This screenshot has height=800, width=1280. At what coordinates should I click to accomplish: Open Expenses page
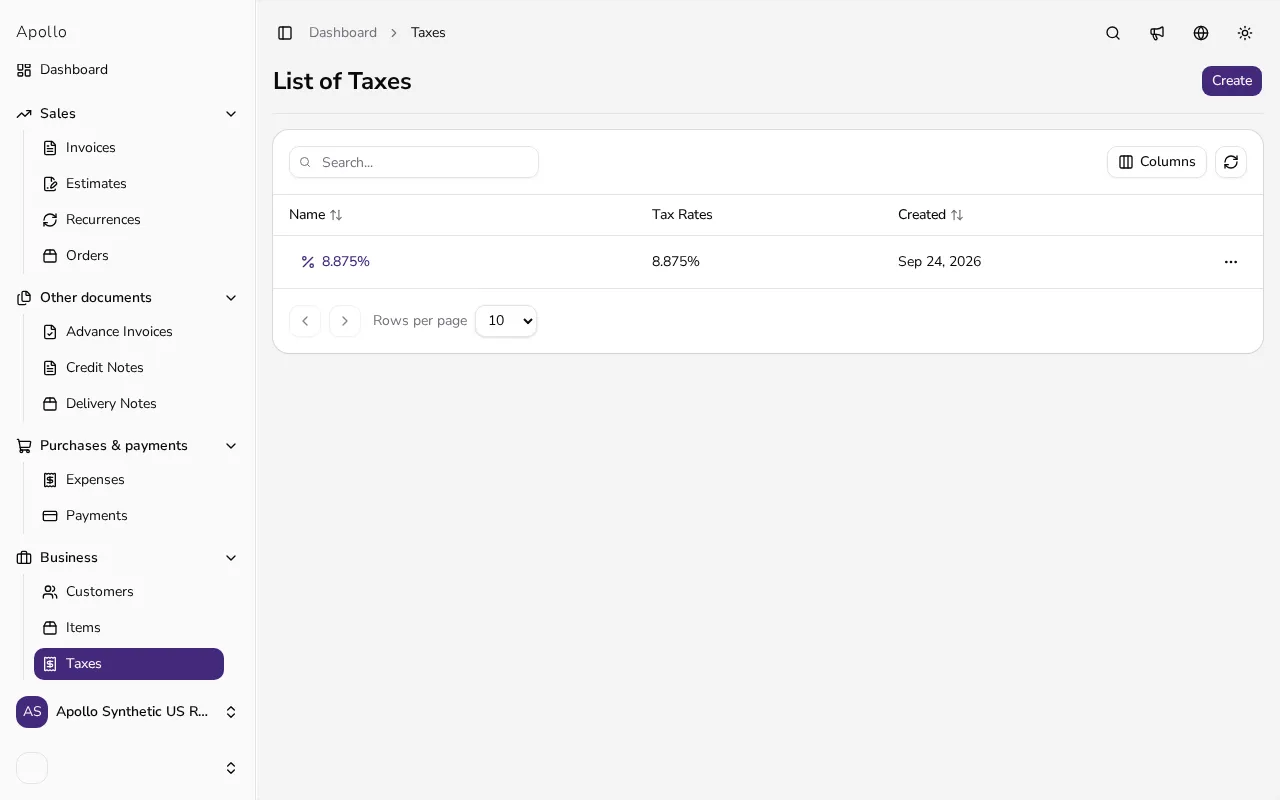coord(129,480)
